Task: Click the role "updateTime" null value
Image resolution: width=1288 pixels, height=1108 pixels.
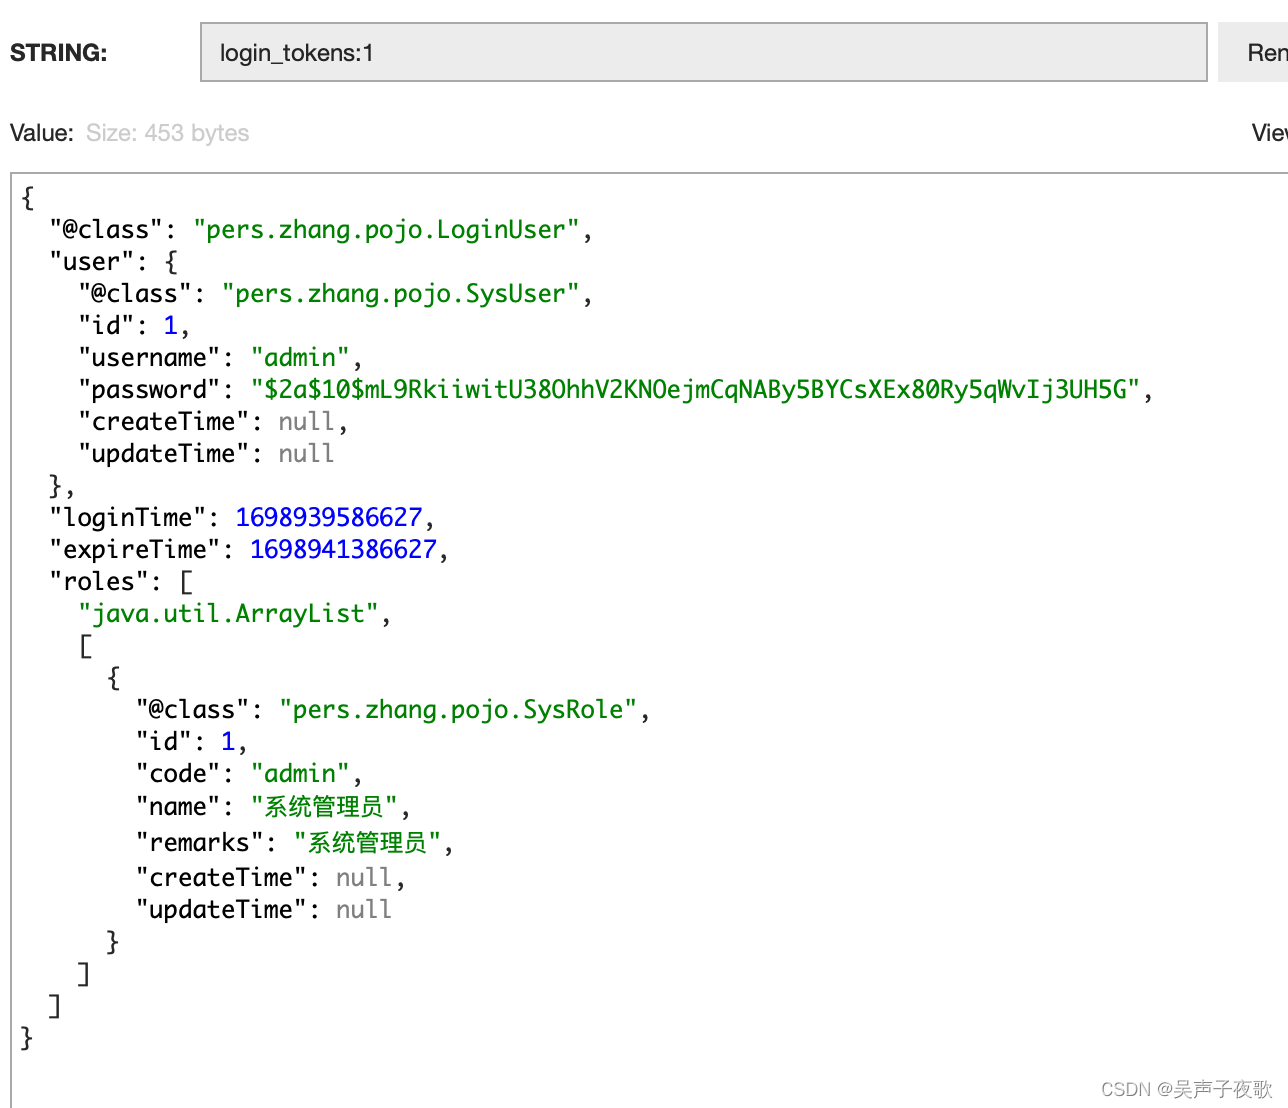Action: click(363, 910)
